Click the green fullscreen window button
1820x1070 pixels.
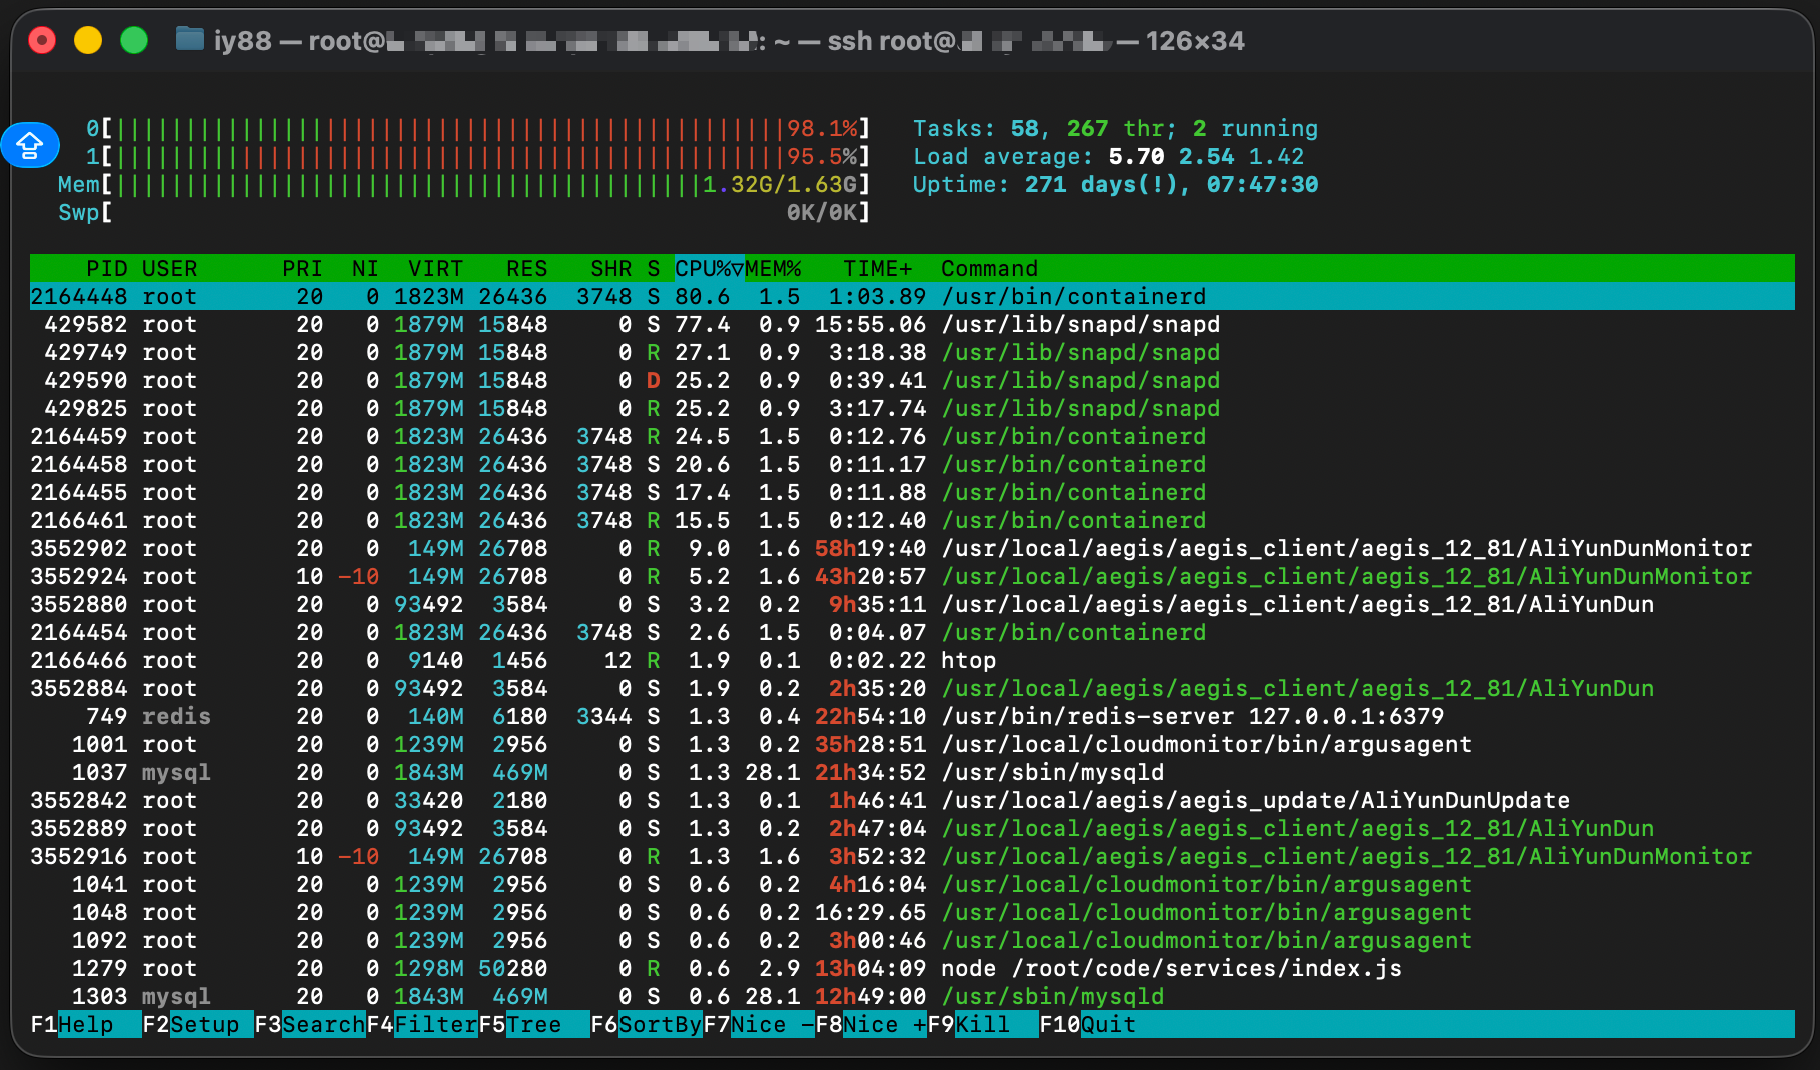tap(134, 40)
